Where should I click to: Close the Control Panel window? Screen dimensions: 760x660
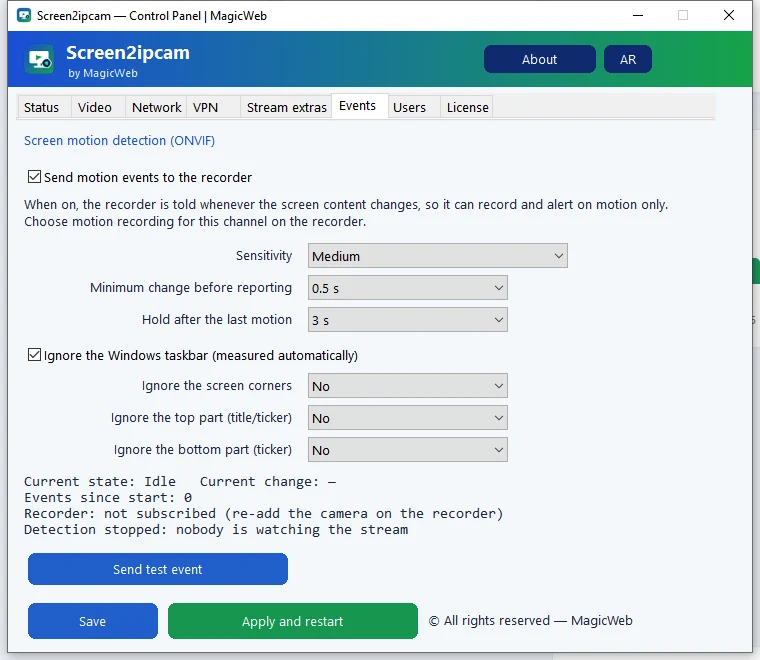(728, 16)
